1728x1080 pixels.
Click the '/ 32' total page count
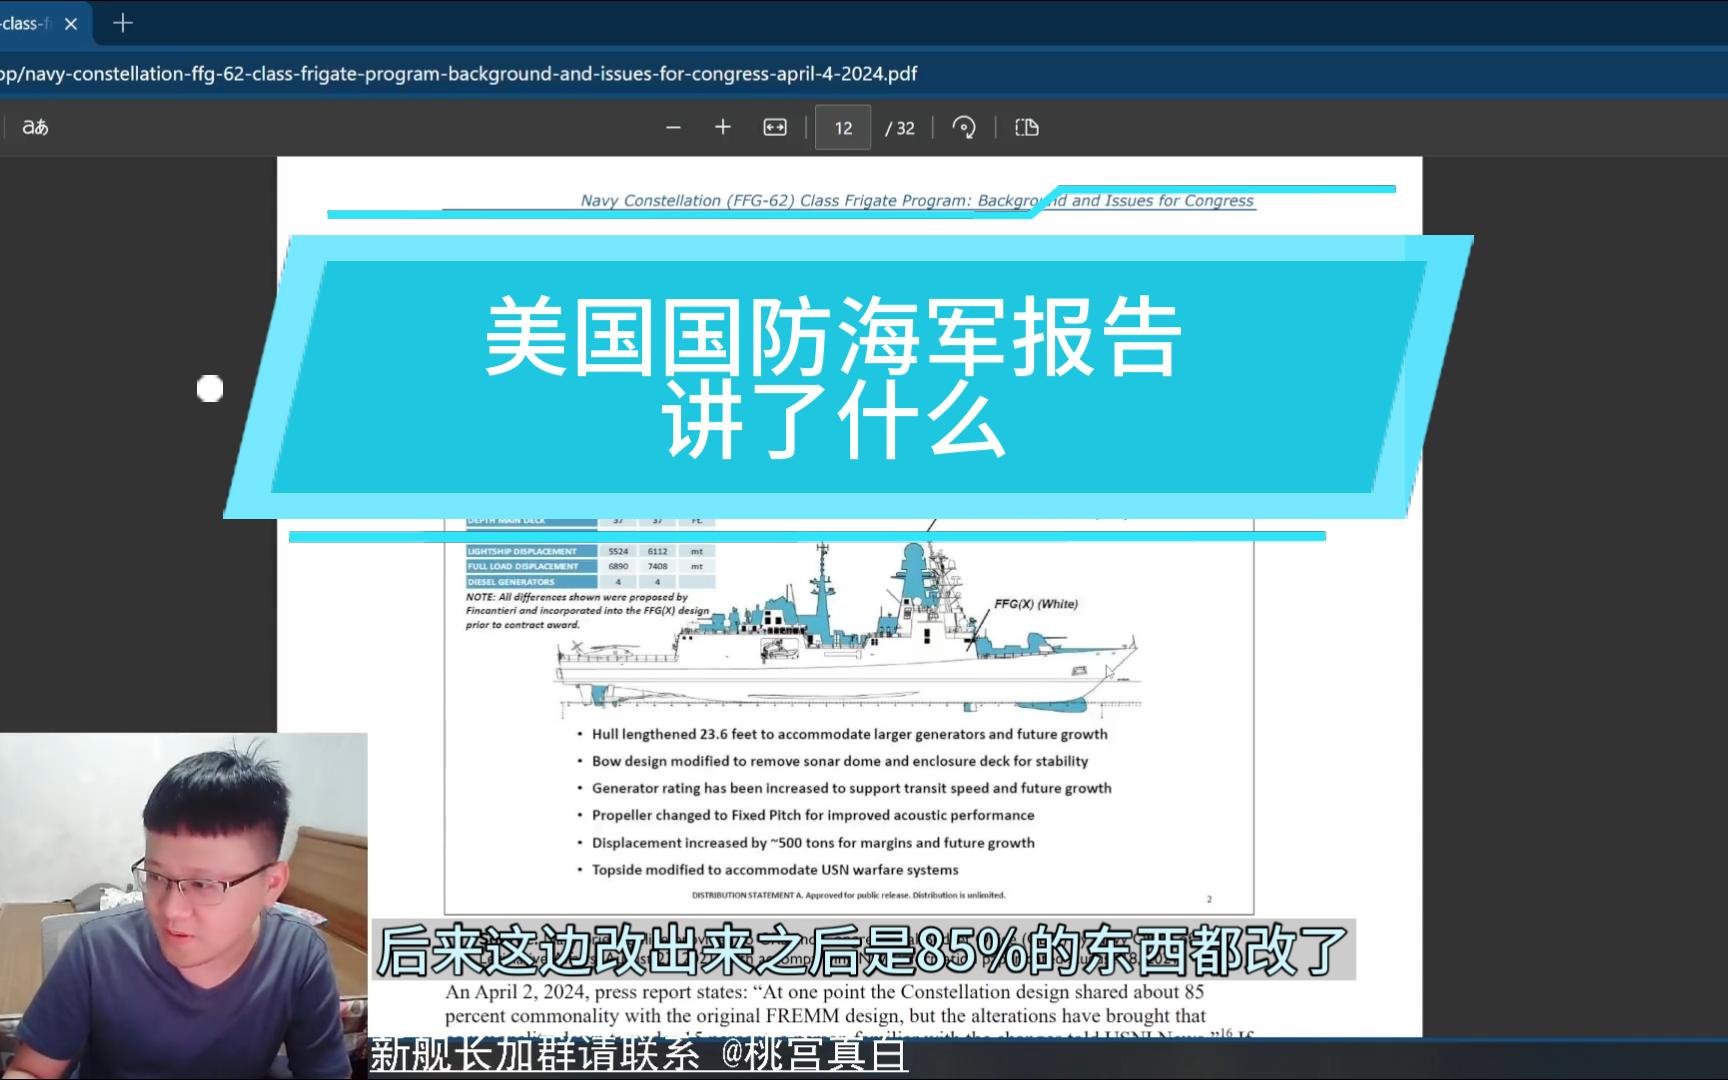900,128
